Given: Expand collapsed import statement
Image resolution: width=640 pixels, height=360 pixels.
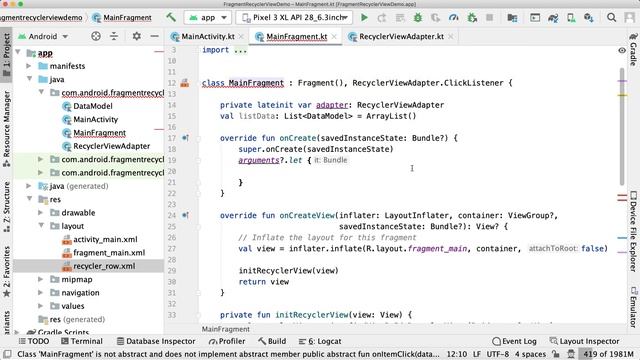Looking at the screenshot, I should tap(240, 50).
